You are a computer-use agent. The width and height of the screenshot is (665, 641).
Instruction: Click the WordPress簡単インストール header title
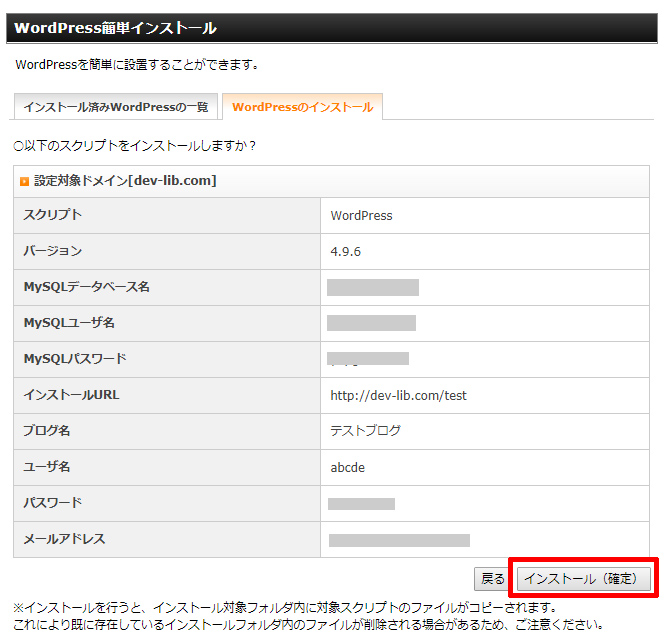pyautogui.click(x=115, y=28)
